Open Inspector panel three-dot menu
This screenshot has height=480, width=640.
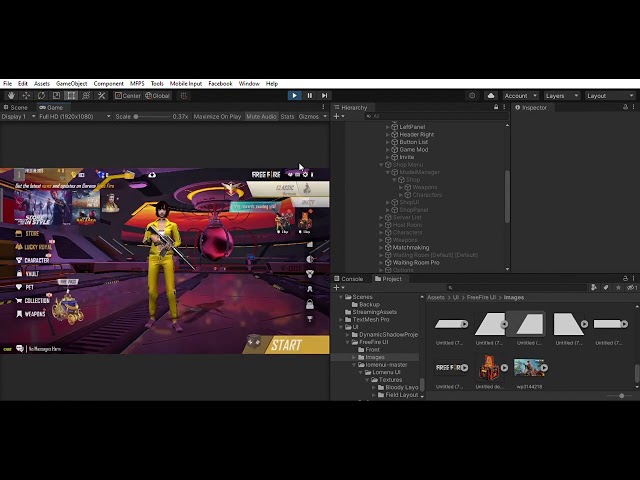click(633, 107)
